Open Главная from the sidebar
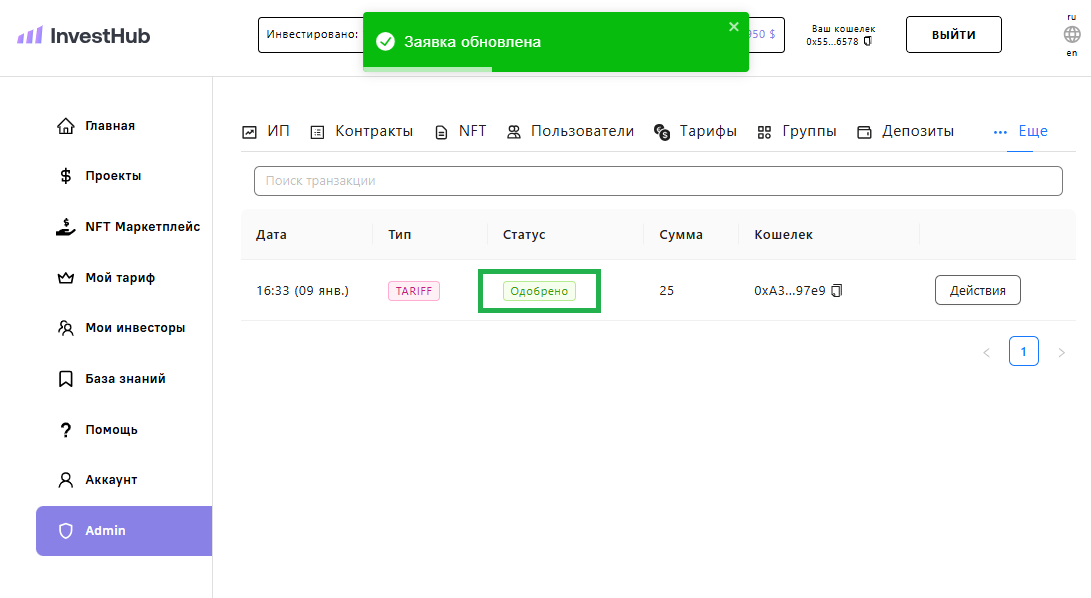Screen dimensions: 1091x598 pos(109,126)
